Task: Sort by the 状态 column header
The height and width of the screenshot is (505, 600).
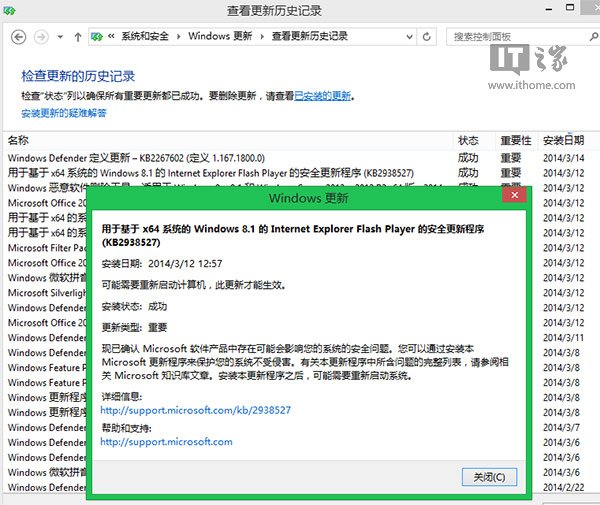Action: click(468, 141)
